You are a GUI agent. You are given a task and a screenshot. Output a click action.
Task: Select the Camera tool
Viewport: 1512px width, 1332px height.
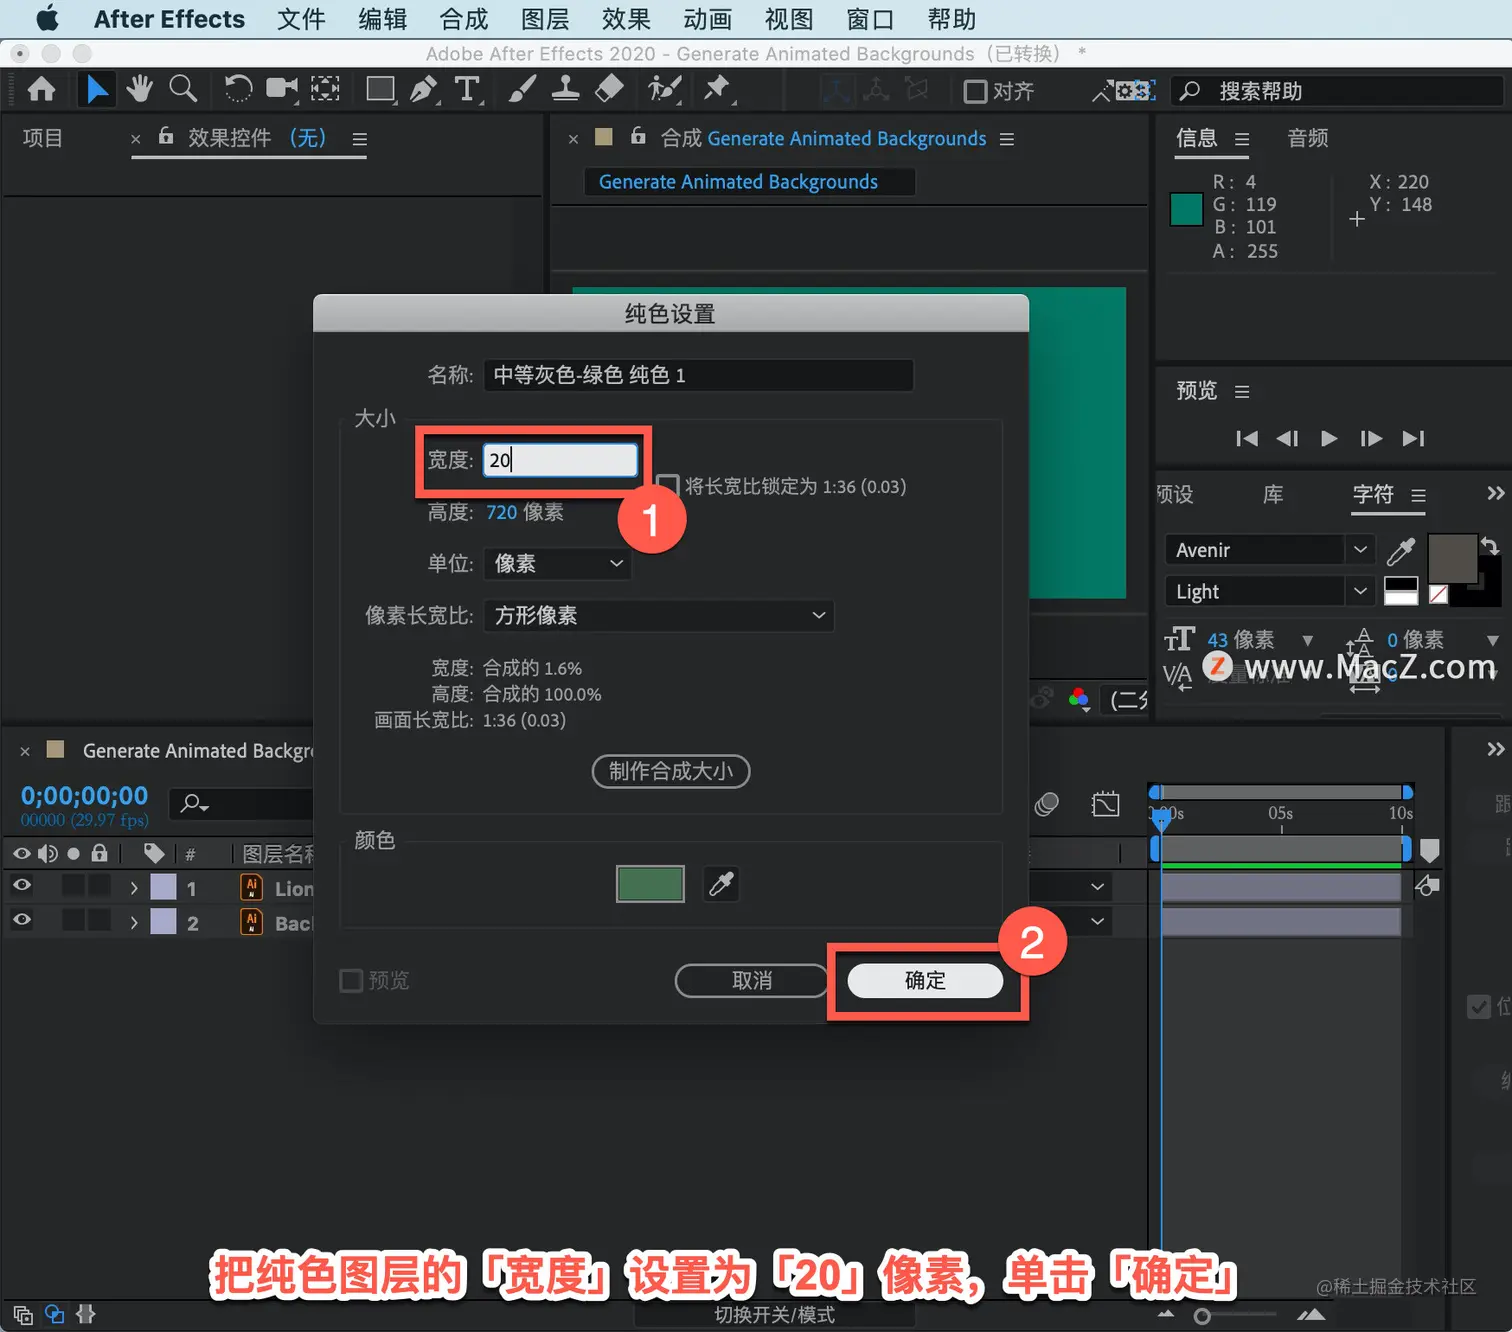(x=281, y=90)
